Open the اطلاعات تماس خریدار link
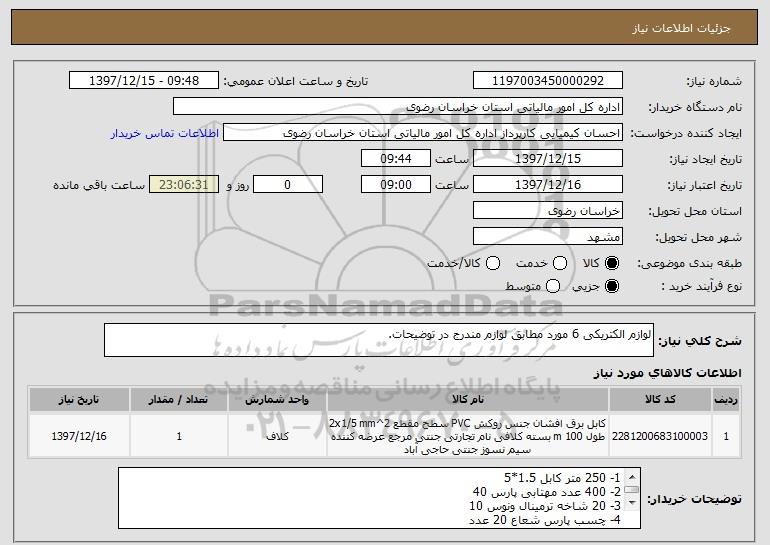Image resolution: width=770 pixels, height=545 pixels. click(165, 134)
